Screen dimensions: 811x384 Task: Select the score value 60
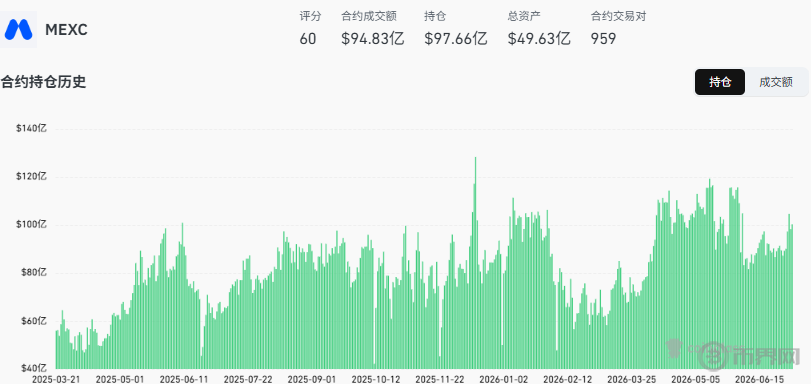click(308, 39)
